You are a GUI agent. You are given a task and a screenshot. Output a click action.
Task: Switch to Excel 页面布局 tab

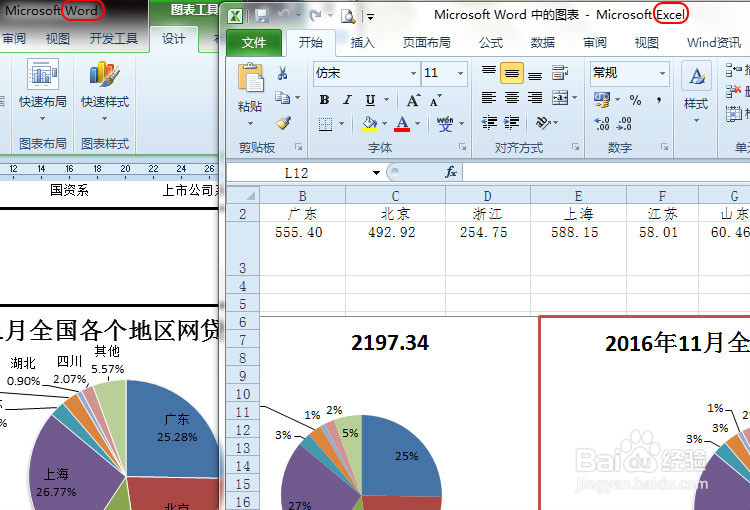[x=426, y=43]
